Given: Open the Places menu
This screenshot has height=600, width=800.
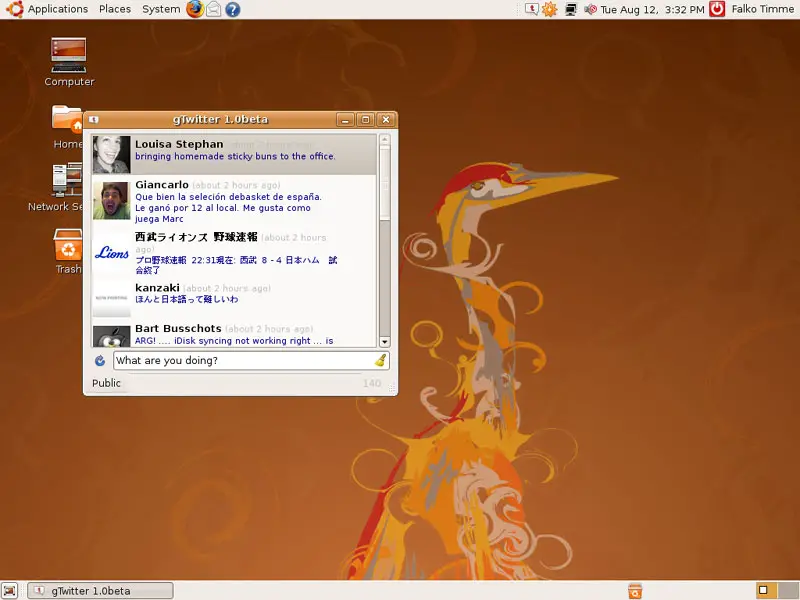Looking at the screenshot, I should pos(115,9).
